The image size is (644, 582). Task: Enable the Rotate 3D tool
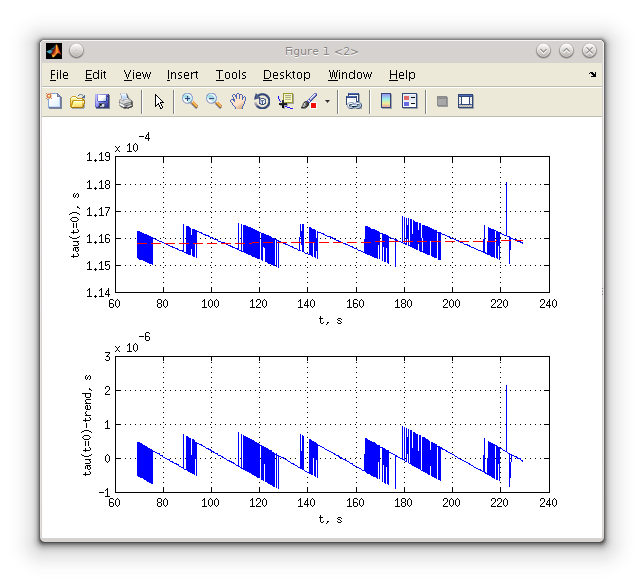pos(262,101)
